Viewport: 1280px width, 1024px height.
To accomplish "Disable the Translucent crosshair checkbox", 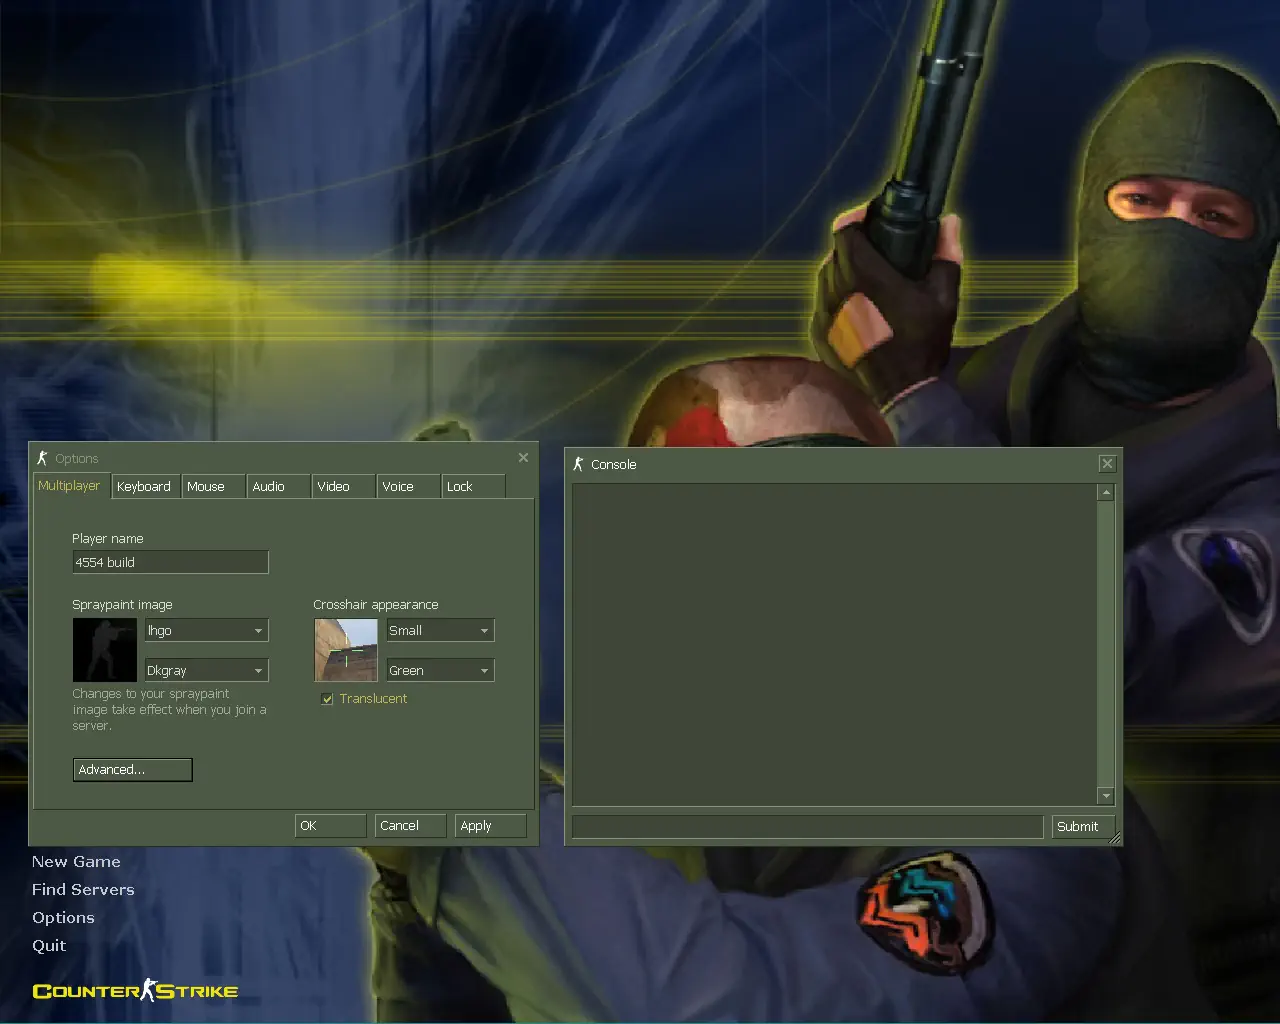I will click(x=327, y=699).
